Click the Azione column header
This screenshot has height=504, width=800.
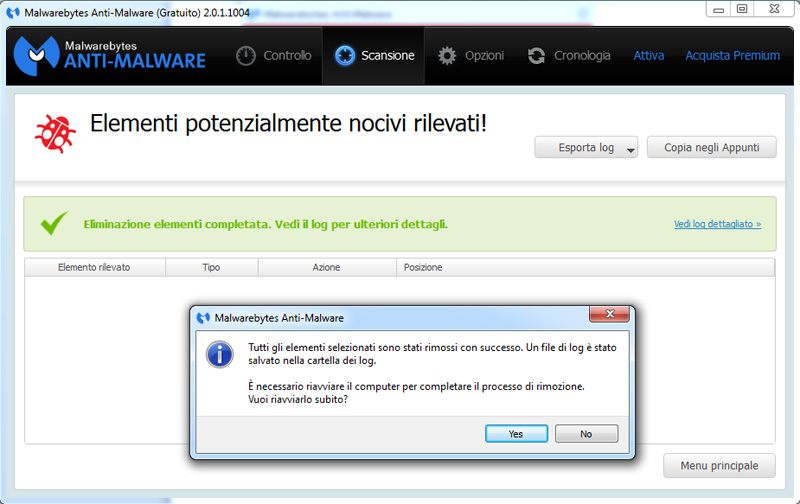[x=327, y=267]
